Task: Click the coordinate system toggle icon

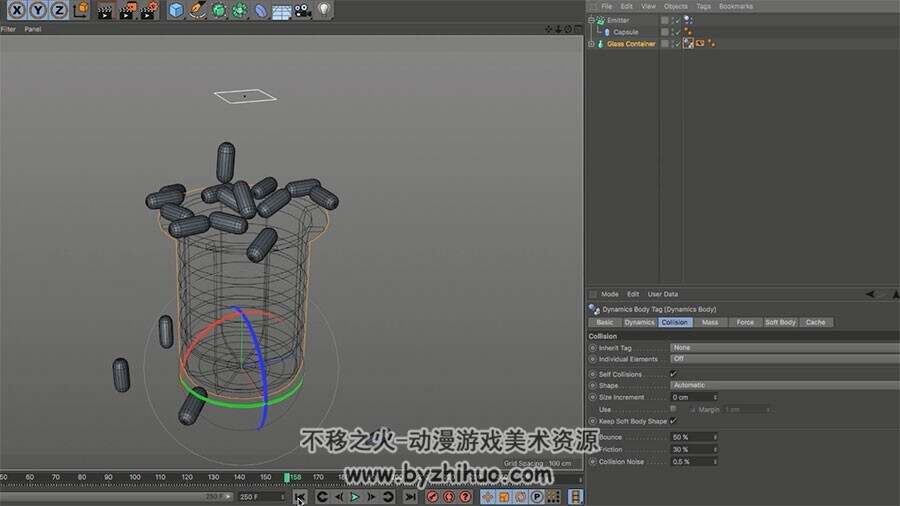Action: tap(81, 10)
